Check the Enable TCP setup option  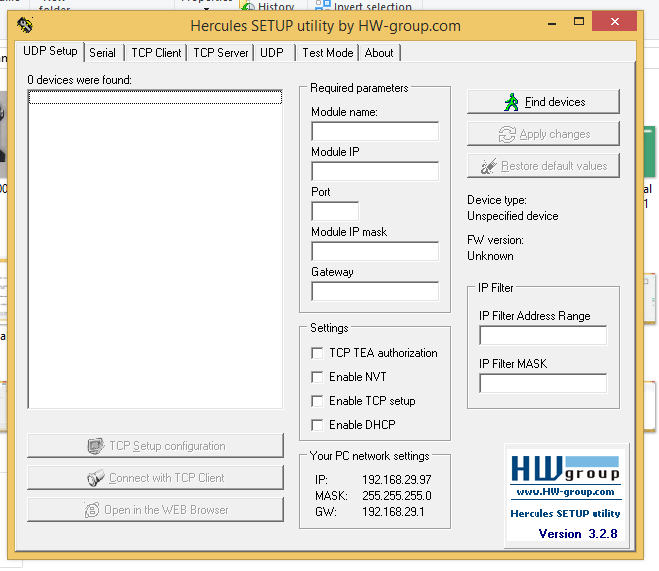(x=317, y=401)
